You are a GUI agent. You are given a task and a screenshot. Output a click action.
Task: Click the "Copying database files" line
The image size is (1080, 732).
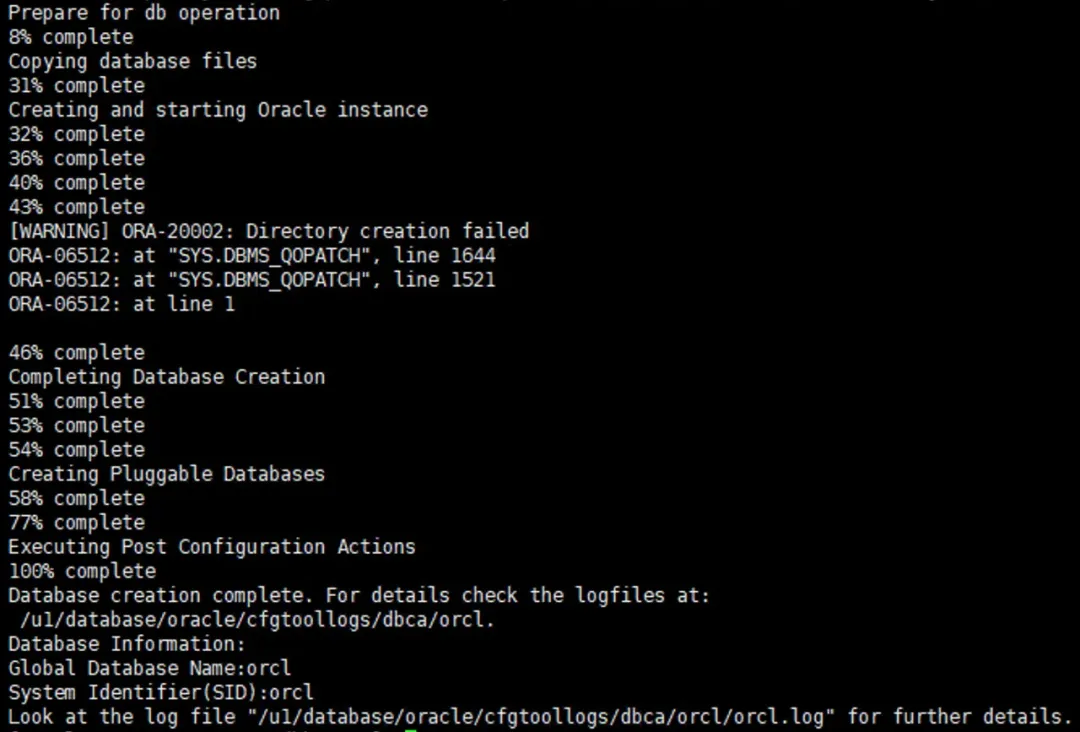click(132, 61)
